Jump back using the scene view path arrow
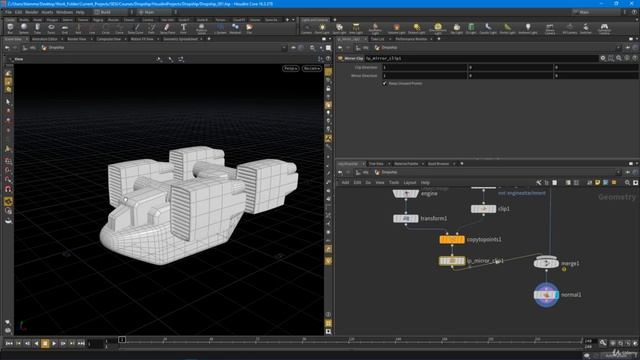This screenshot has height=360, width=640. (x=7, y=48)
